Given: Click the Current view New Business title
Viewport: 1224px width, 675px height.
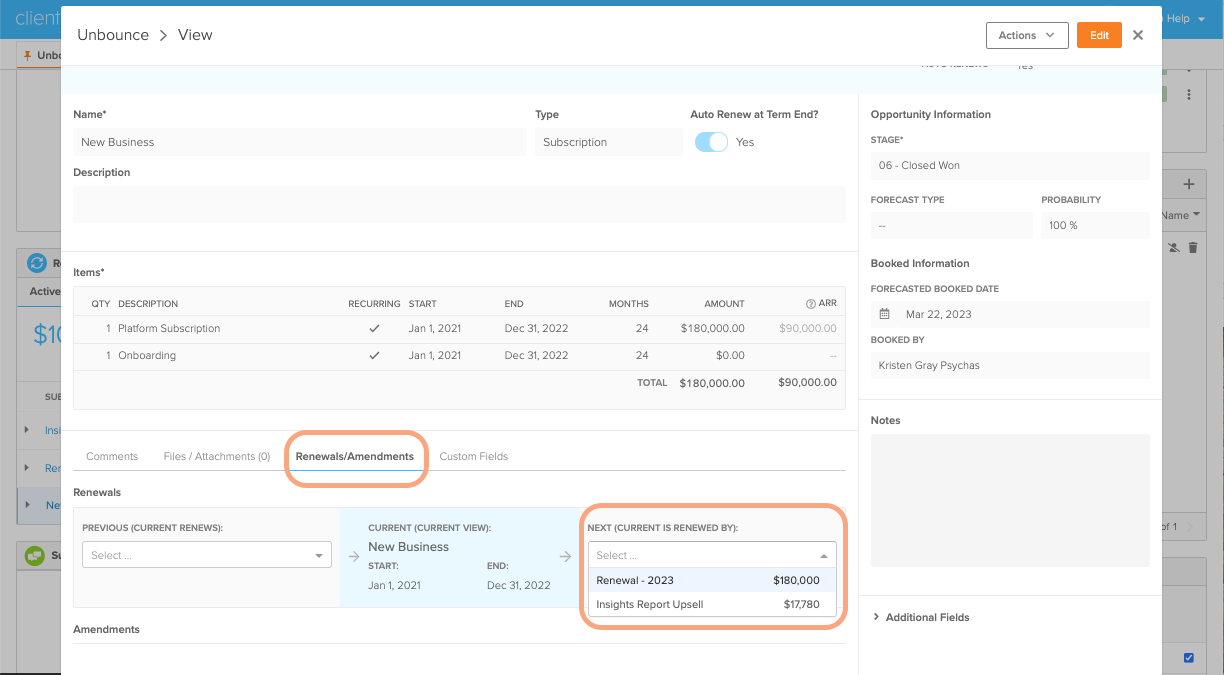Looking at the screenshot, I should click(x=408, y=547).
